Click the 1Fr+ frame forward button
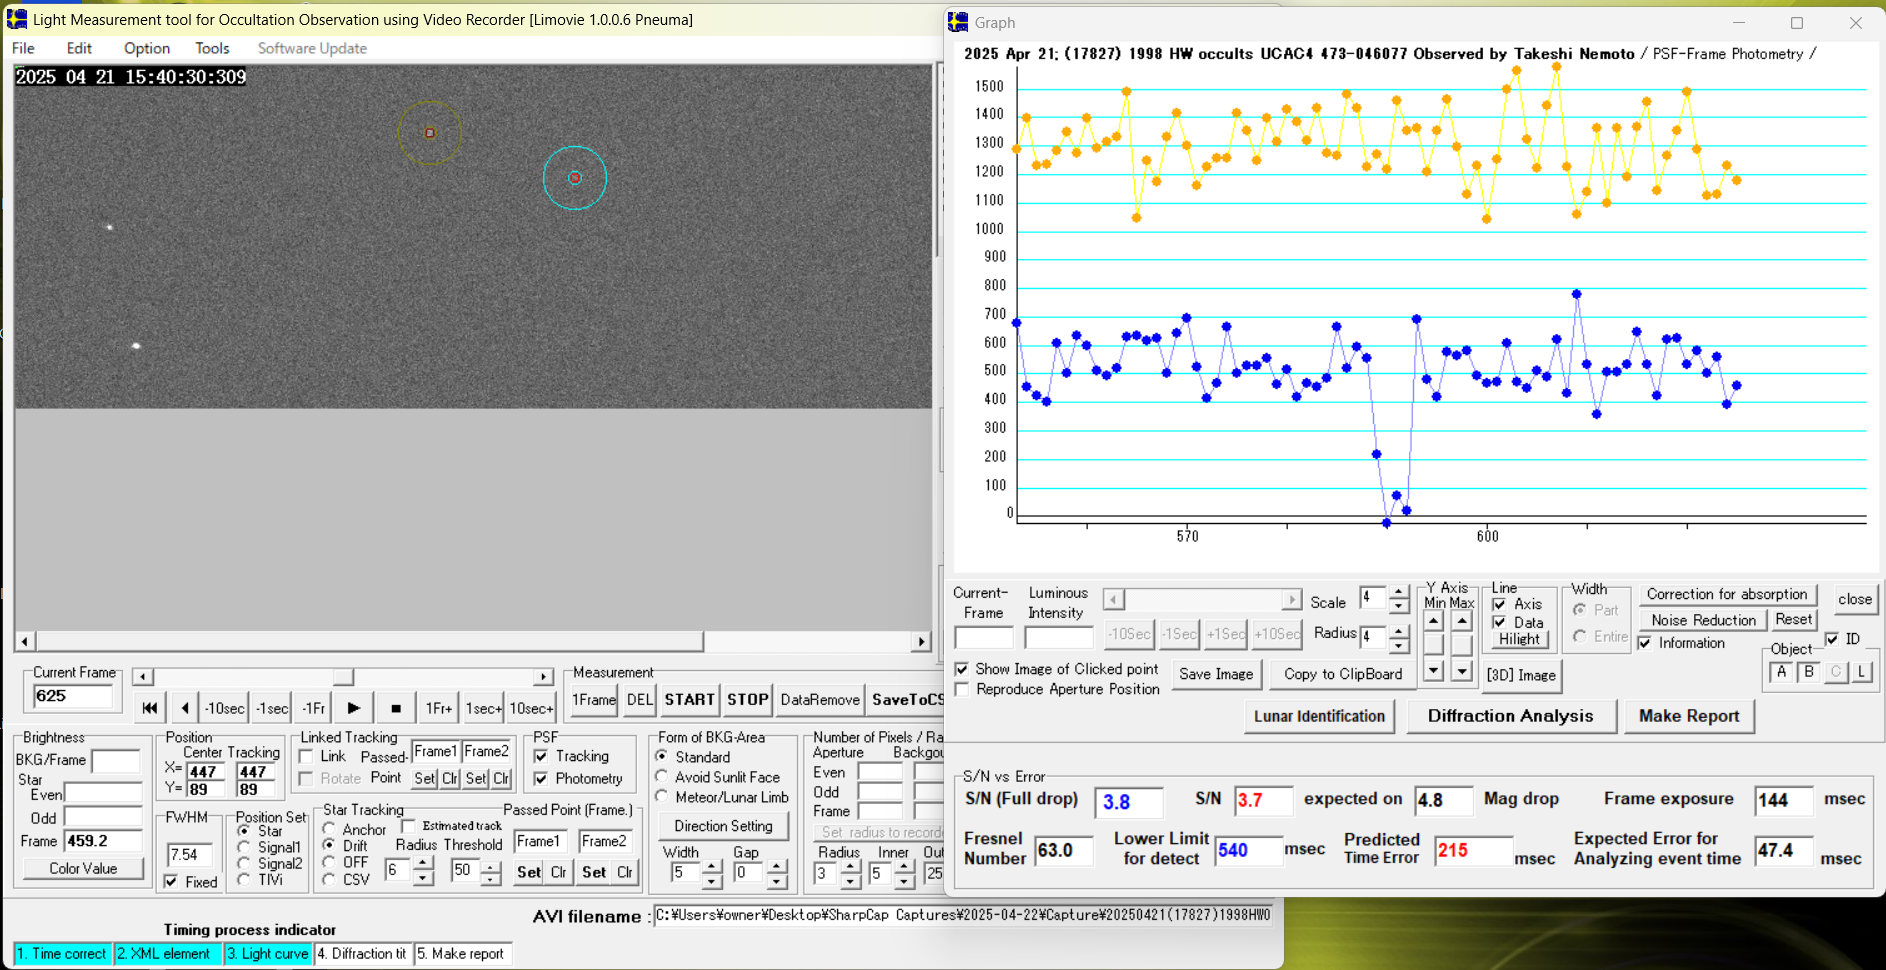This screenshot has height=970, width=1886. [438, 708]
